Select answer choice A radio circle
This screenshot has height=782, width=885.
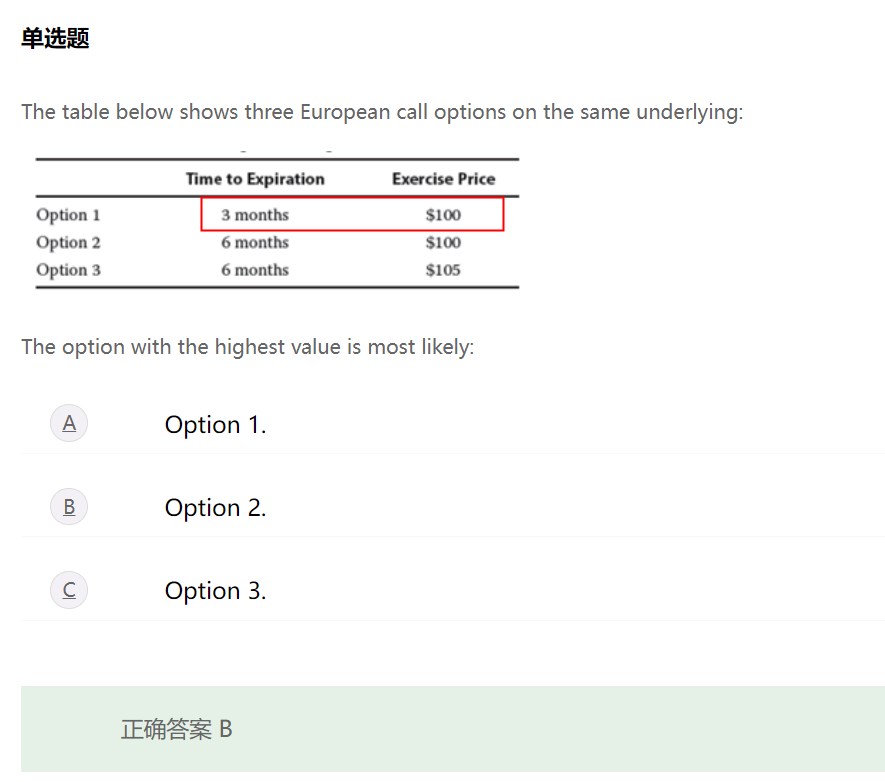69,423
